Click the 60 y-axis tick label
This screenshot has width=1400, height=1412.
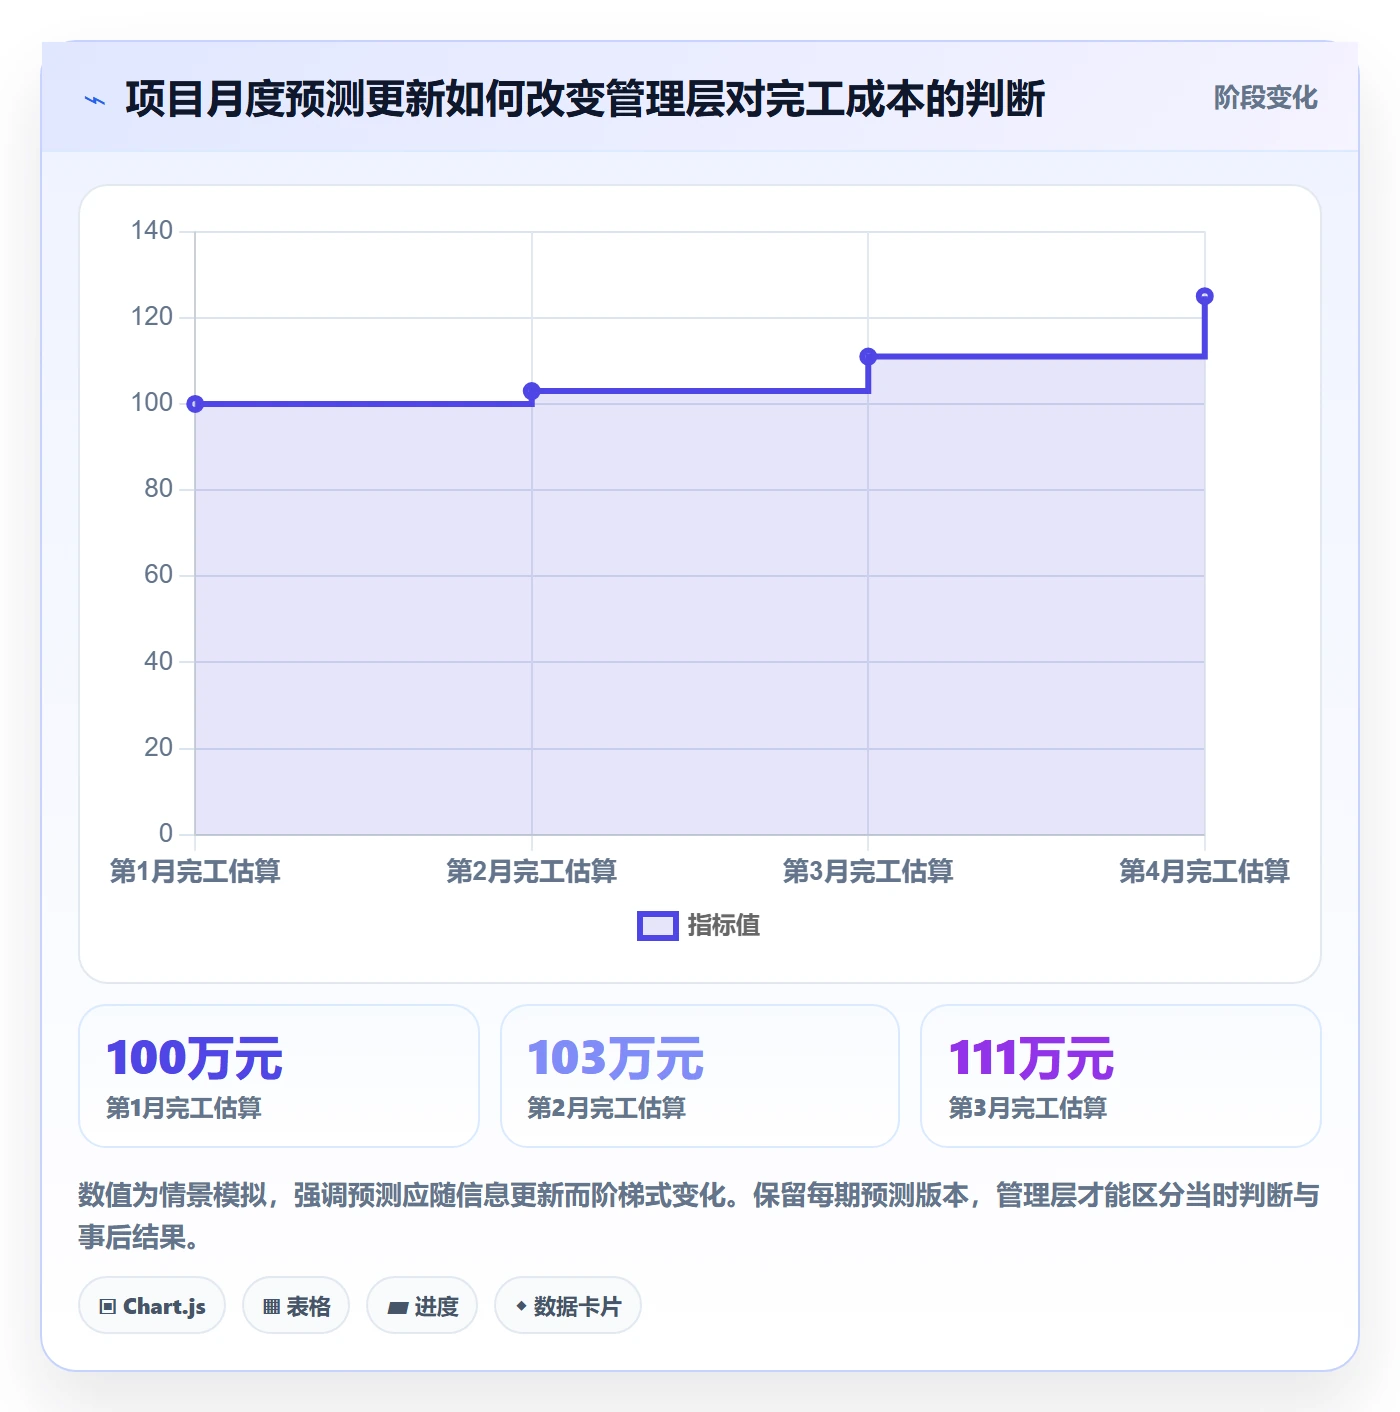click(158, 575)
